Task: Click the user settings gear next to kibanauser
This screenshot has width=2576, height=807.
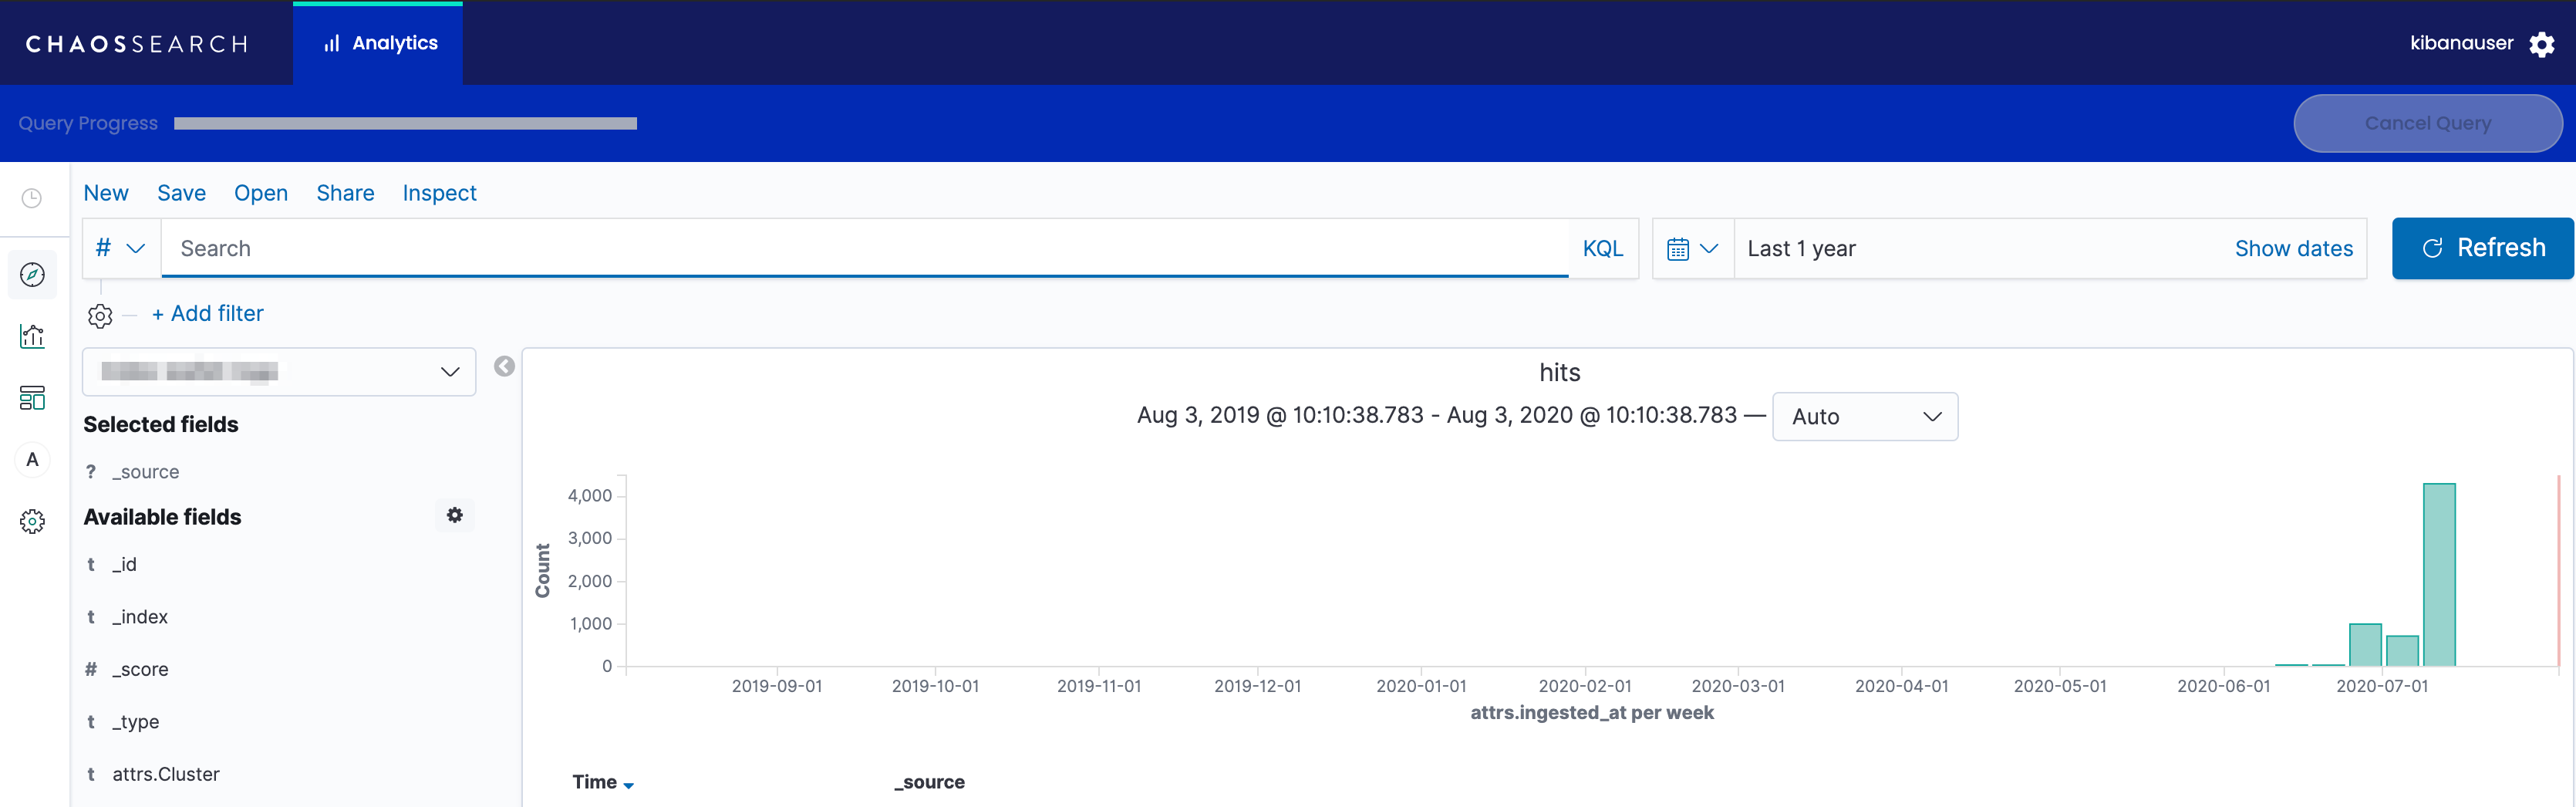Action: coord(2541,44)
